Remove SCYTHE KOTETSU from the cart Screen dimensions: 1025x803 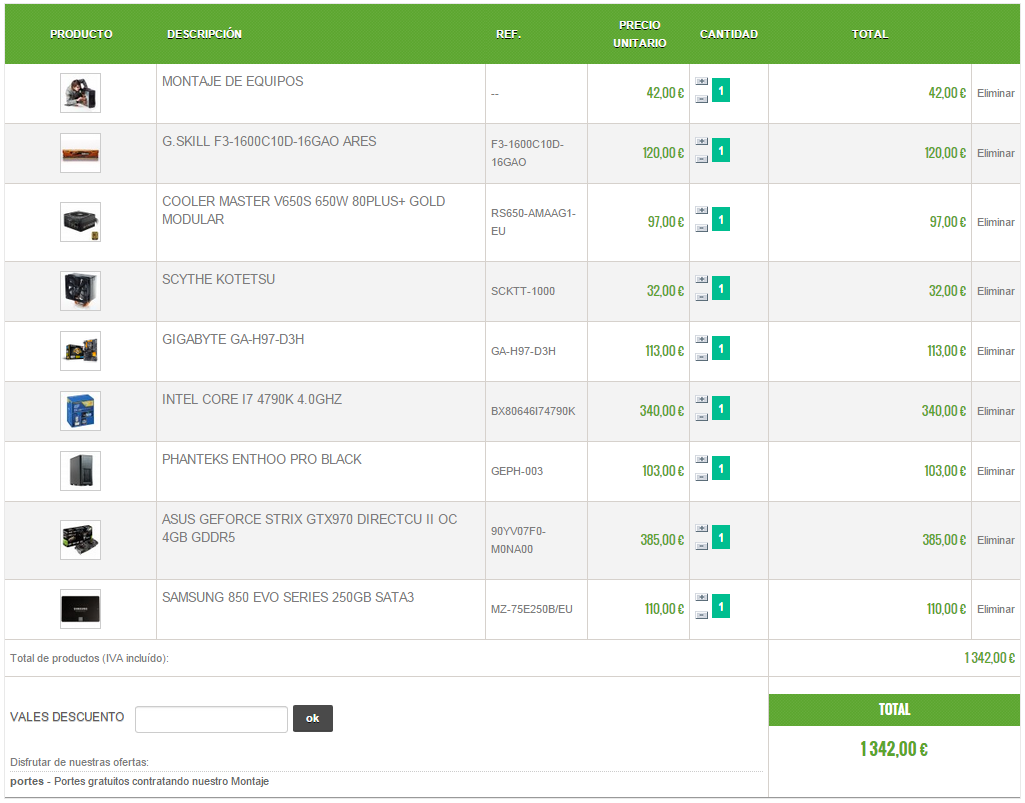pos(996,291)
